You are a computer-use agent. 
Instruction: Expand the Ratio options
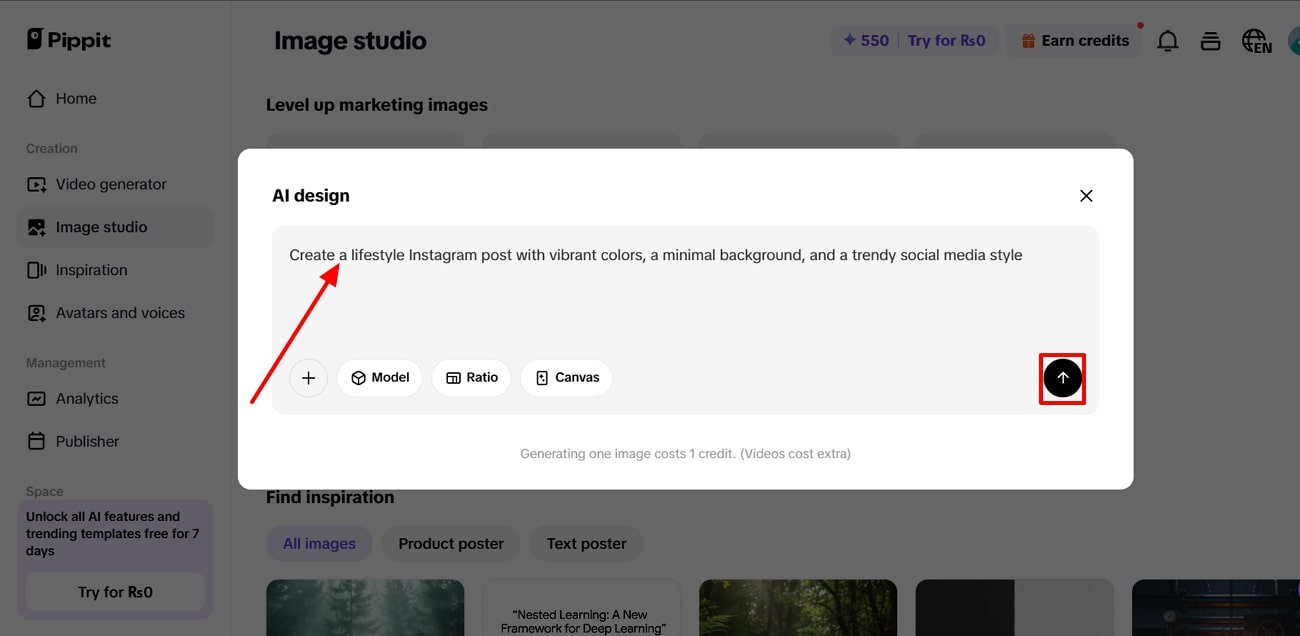tap(472, 378)
